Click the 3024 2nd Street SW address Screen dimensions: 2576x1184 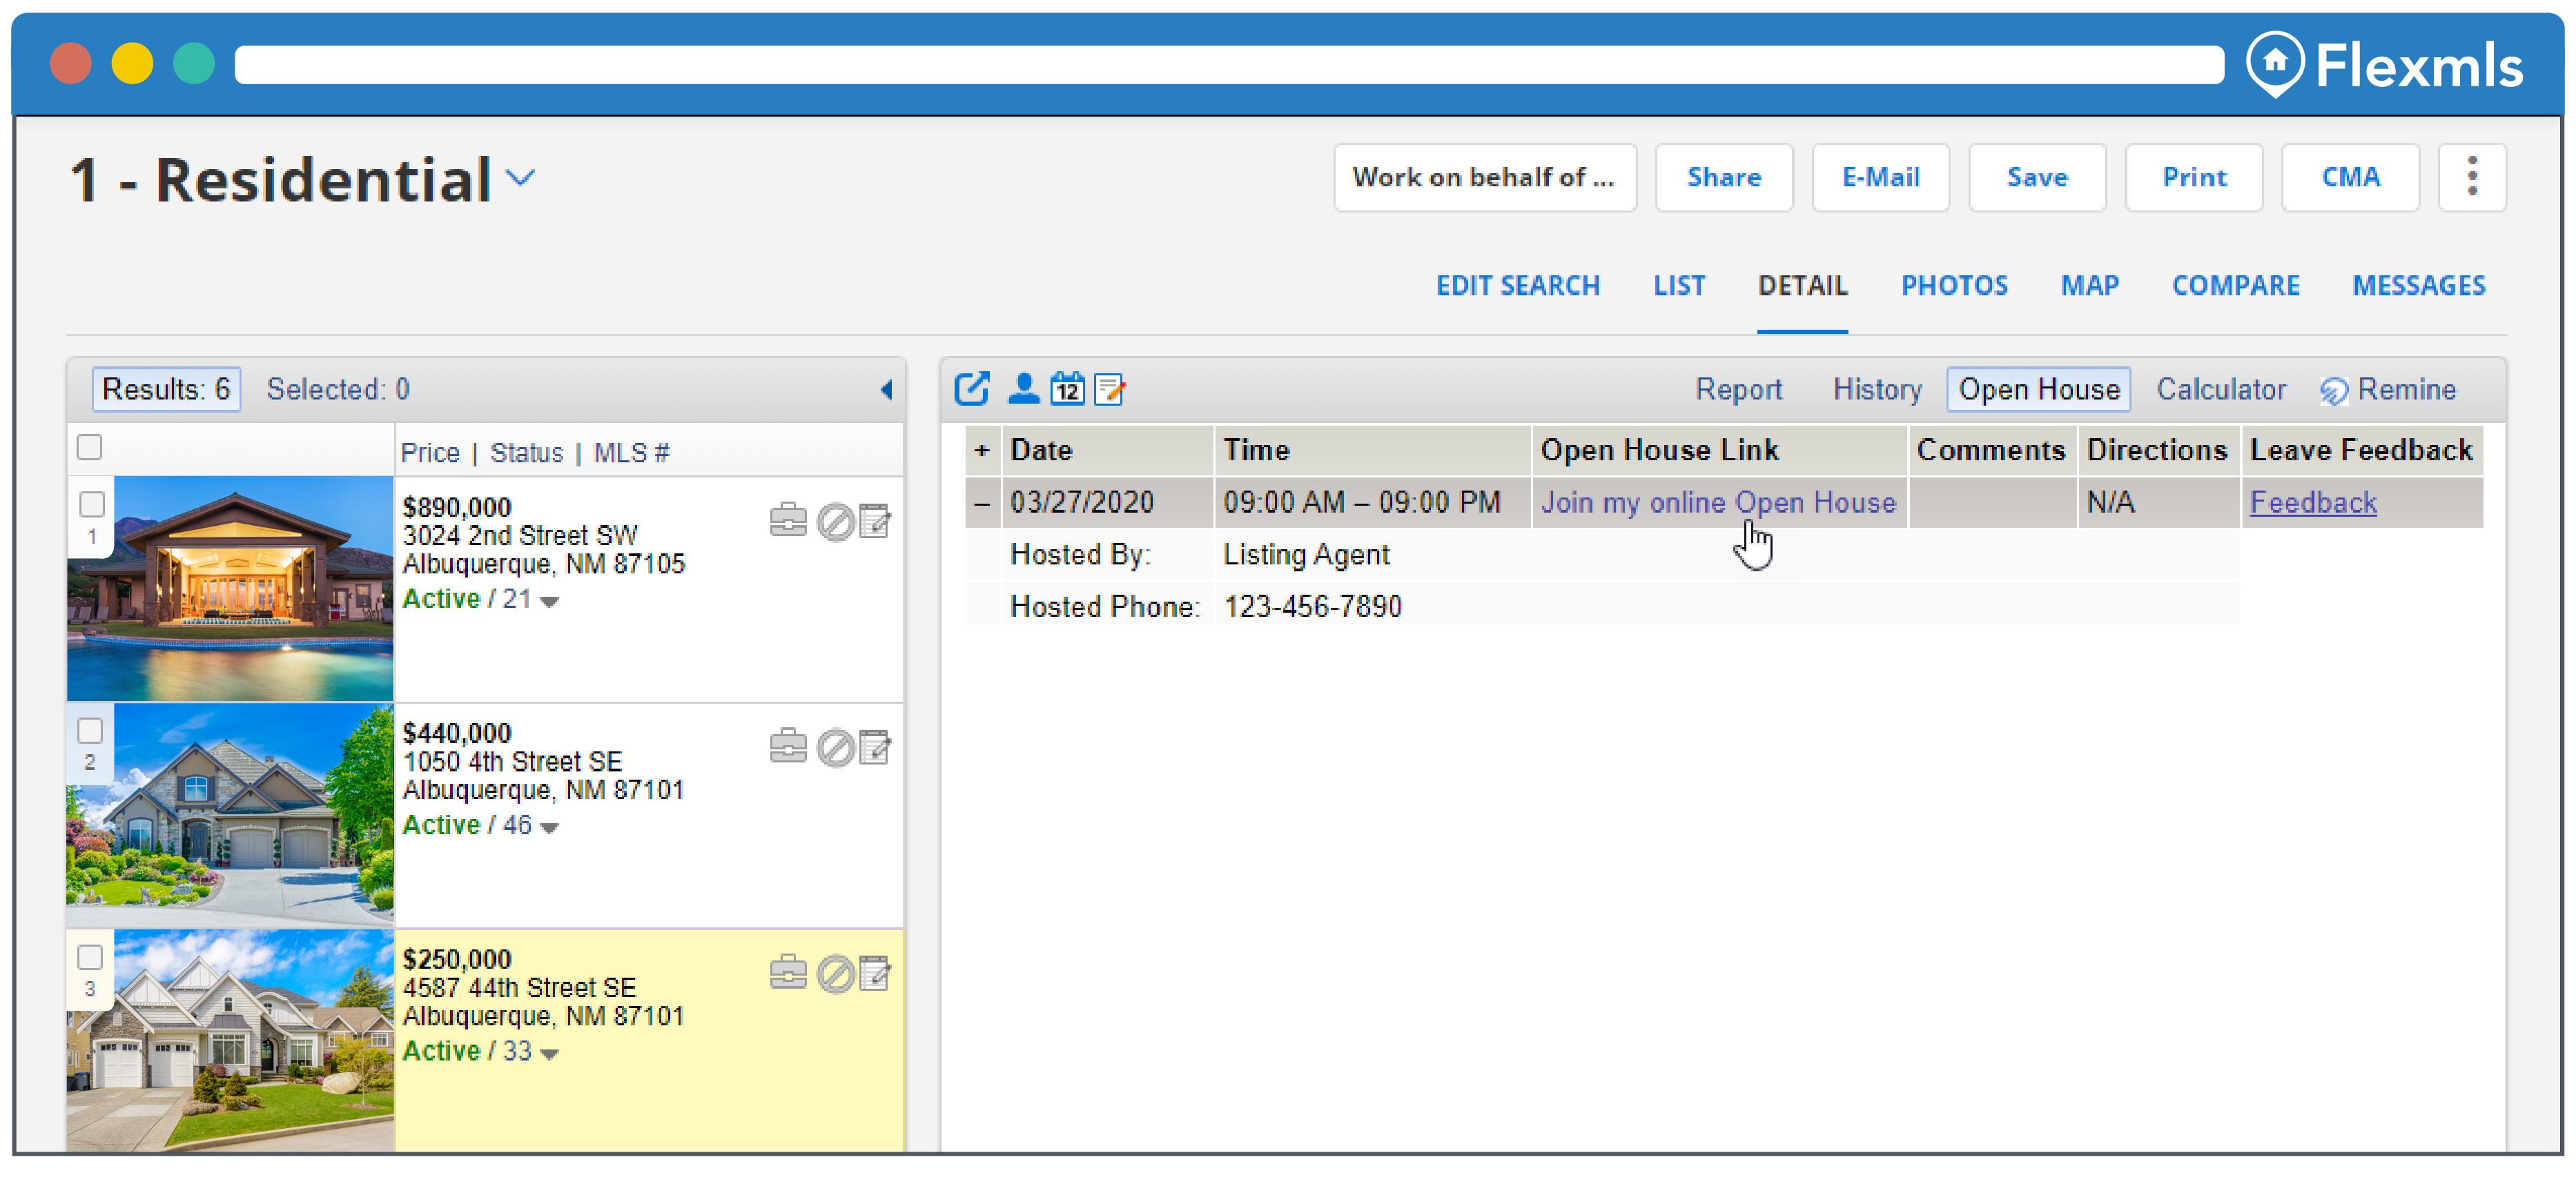click(520, 535)
